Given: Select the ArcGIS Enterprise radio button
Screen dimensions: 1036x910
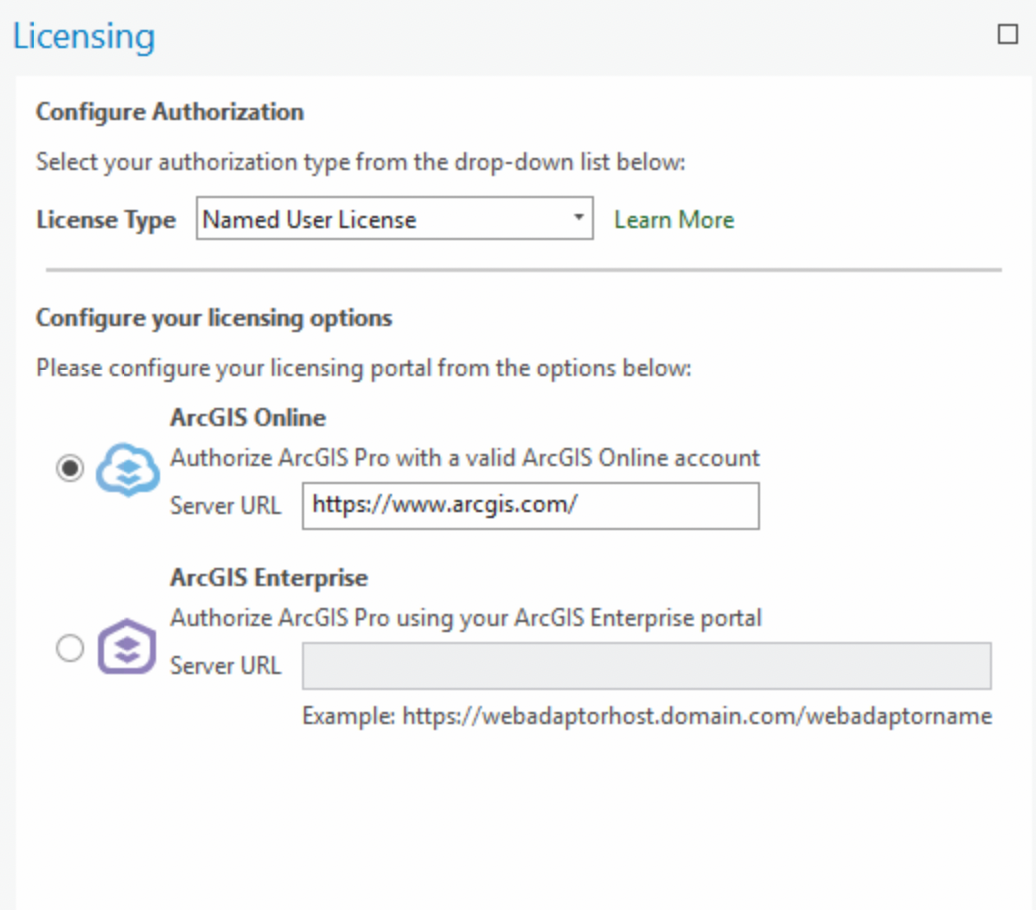Looking at the screenshot, I should 70,648.
